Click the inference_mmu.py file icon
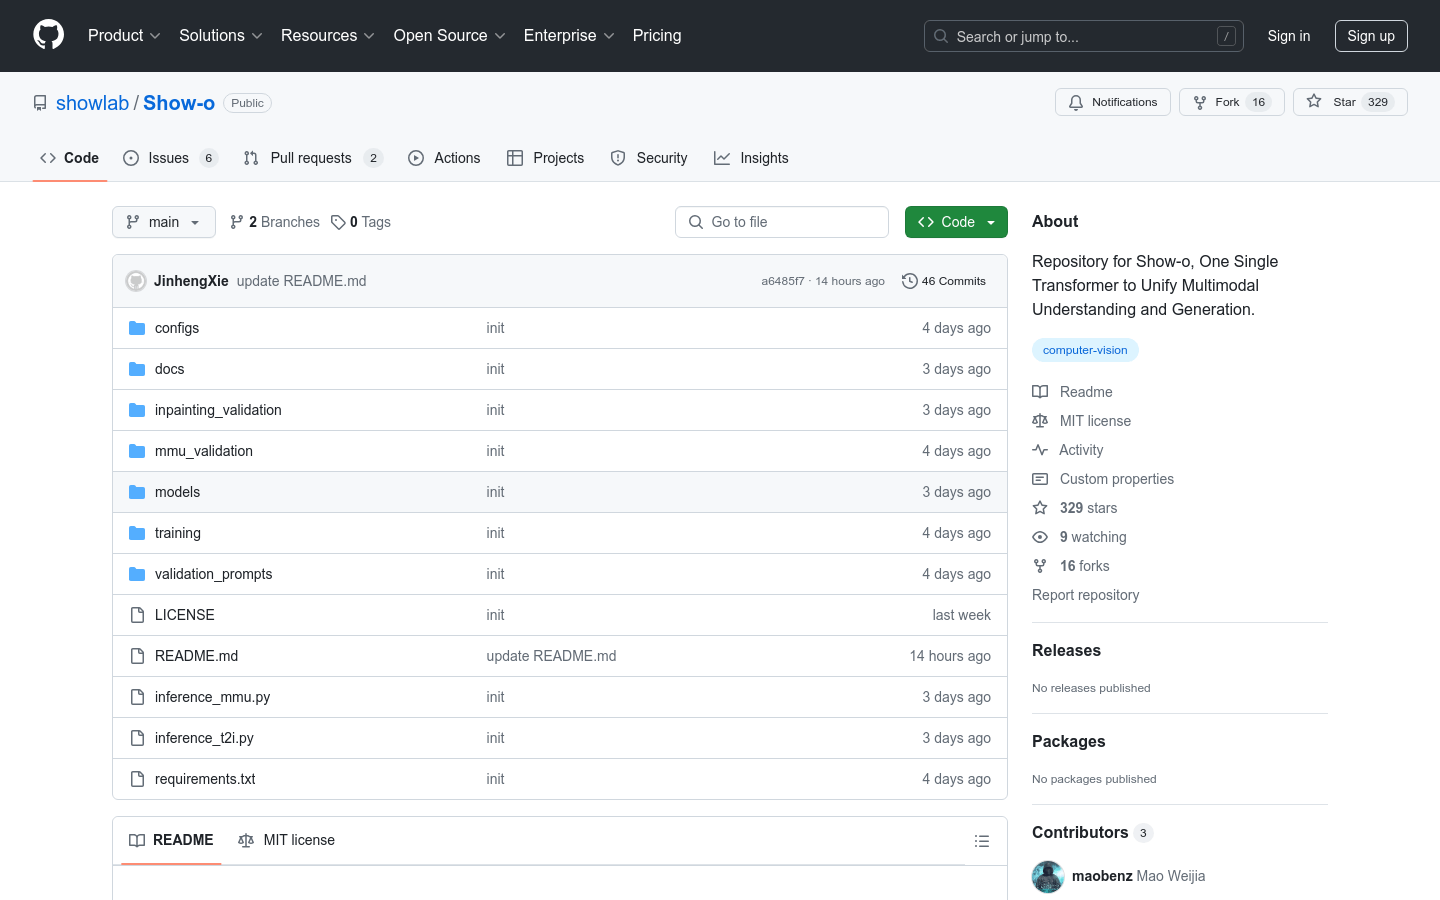The width and height of the screenshot is (1440, 900). 137,697
